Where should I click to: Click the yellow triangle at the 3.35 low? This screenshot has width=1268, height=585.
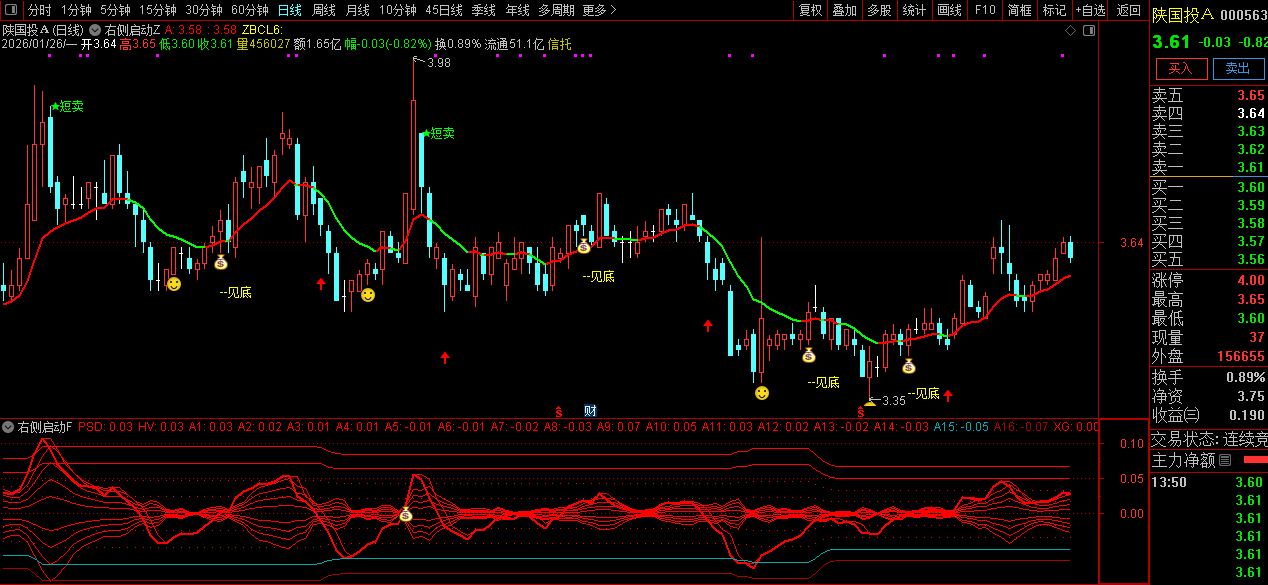(870, 401)
